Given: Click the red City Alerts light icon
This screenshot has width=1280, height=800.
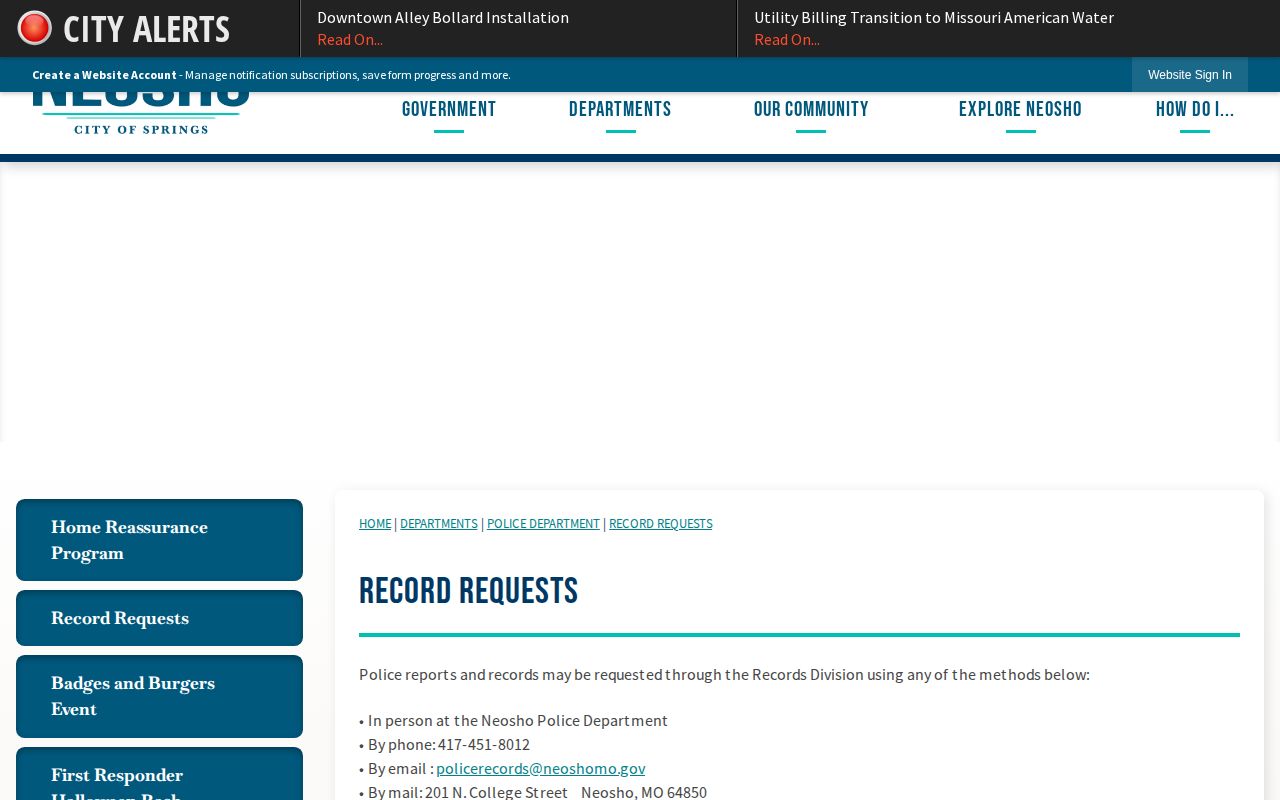Looking at the screenshot, I should tap(35, 28).
